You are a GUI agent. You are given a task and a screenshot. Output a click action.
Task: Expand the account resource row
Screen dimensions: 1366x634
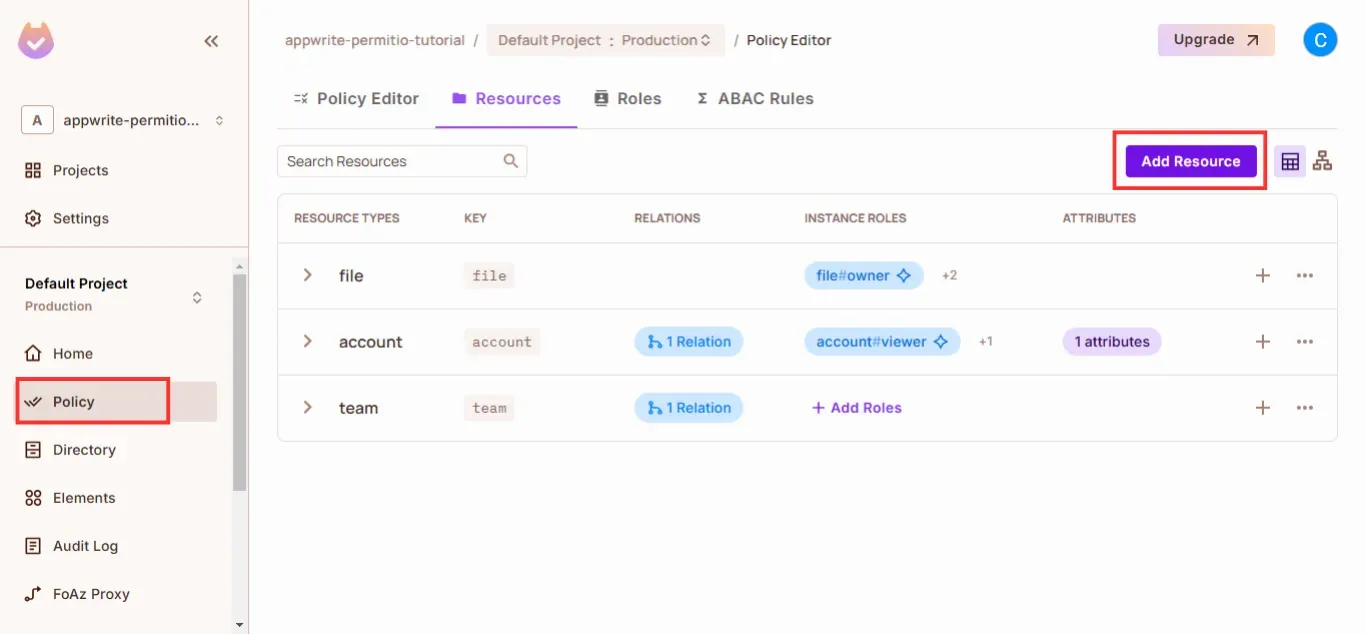click(x=308, y=341)
